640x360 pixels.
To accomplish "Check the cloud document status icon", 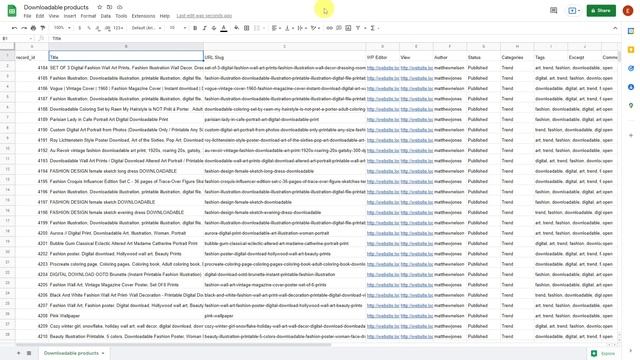I will pyautogui.click(x=120, y=7).
